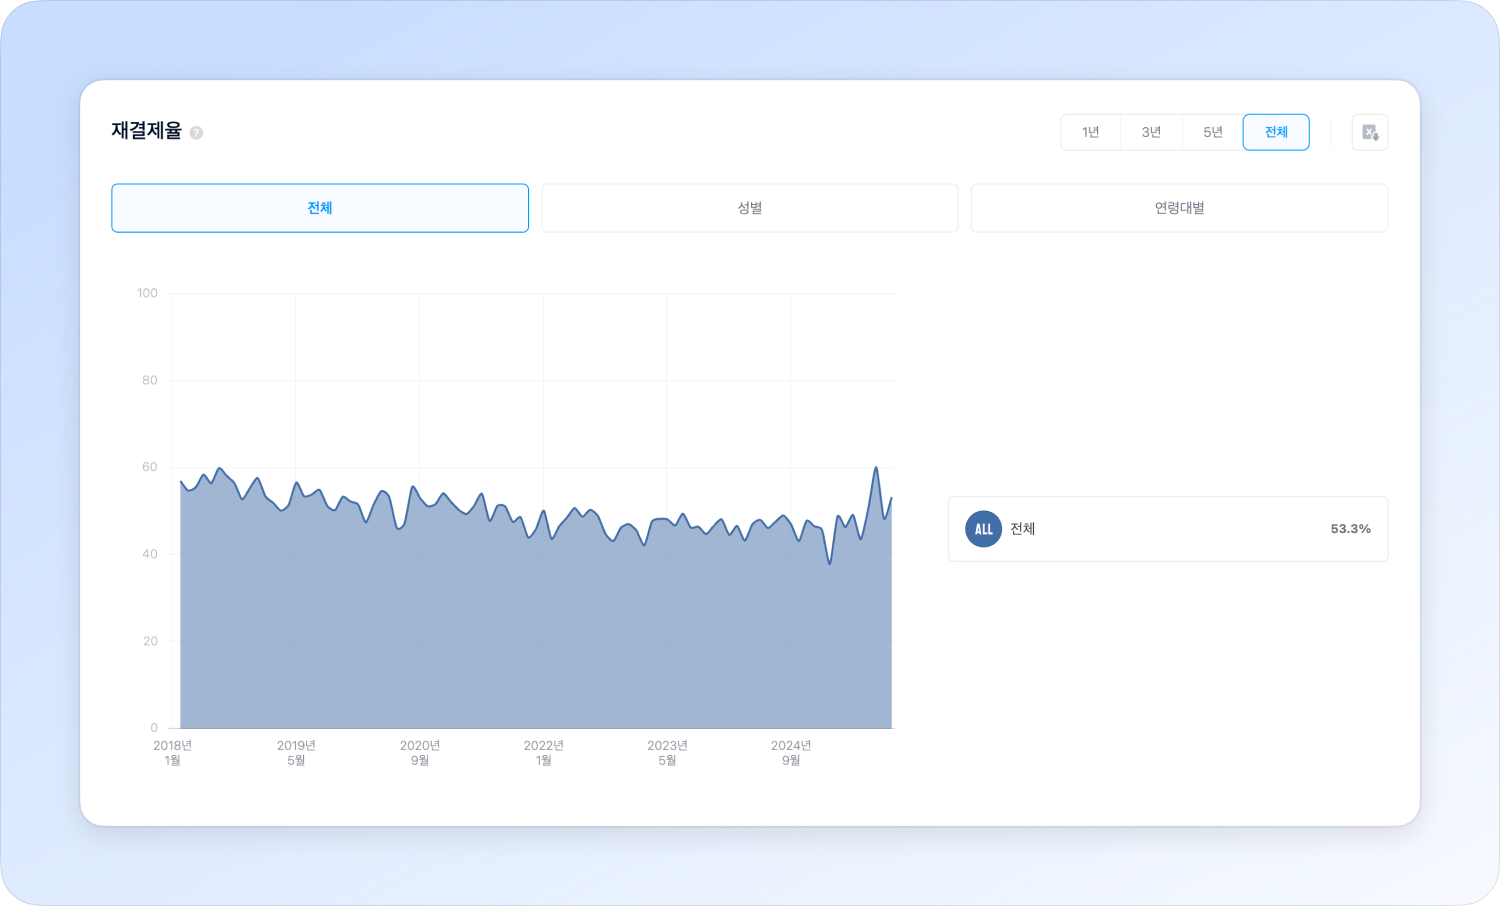Click the 2024년 9월 x-axis label
1500x906 pixels.
790,753
